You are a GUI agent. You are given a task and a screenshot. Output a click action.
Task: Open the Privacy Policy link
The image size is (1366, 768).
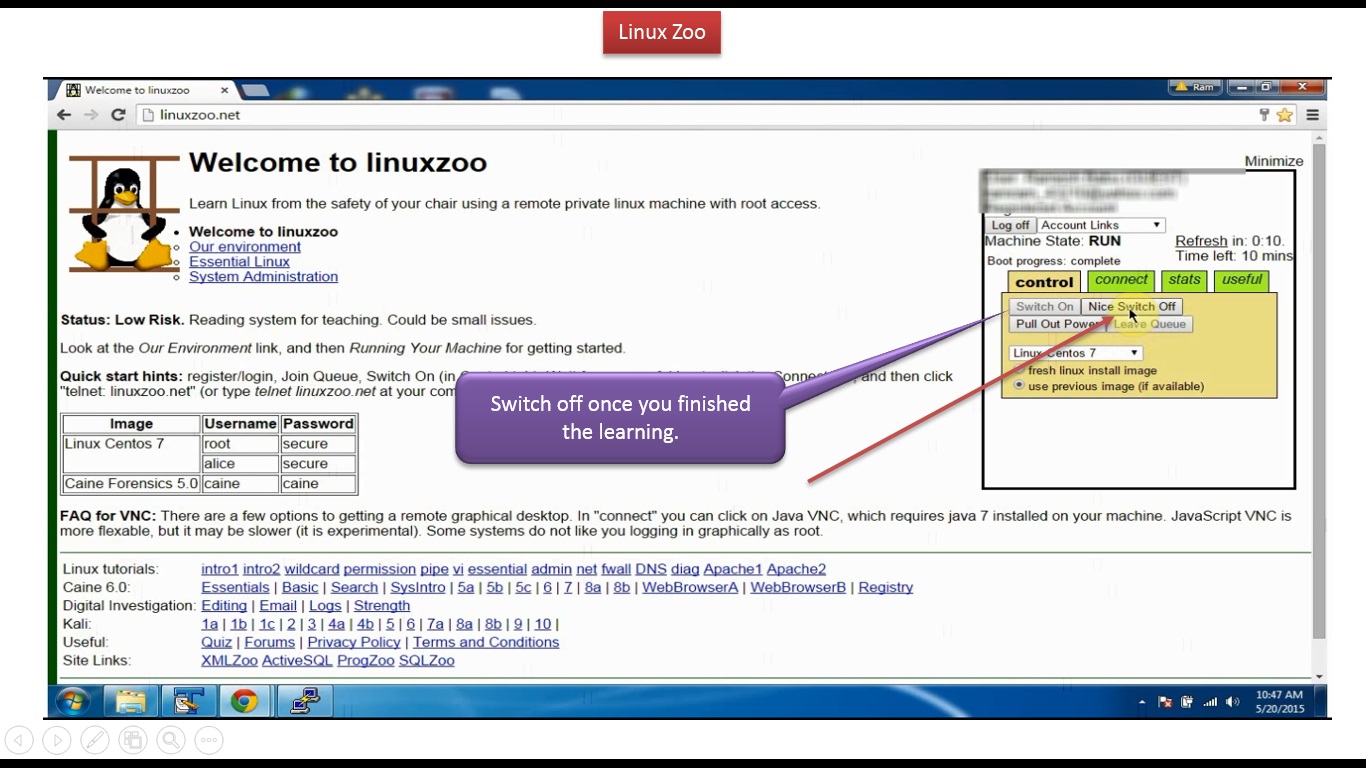click(354, 642)
